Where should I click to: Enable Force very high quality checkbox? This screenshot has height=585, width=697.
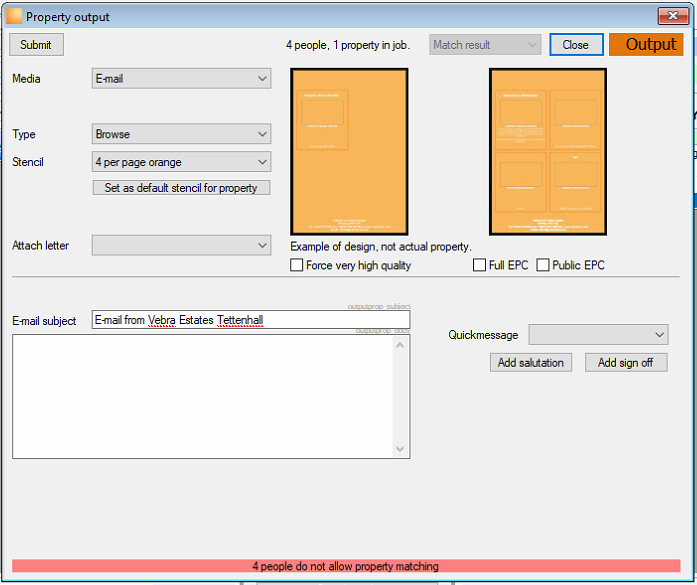296,265
